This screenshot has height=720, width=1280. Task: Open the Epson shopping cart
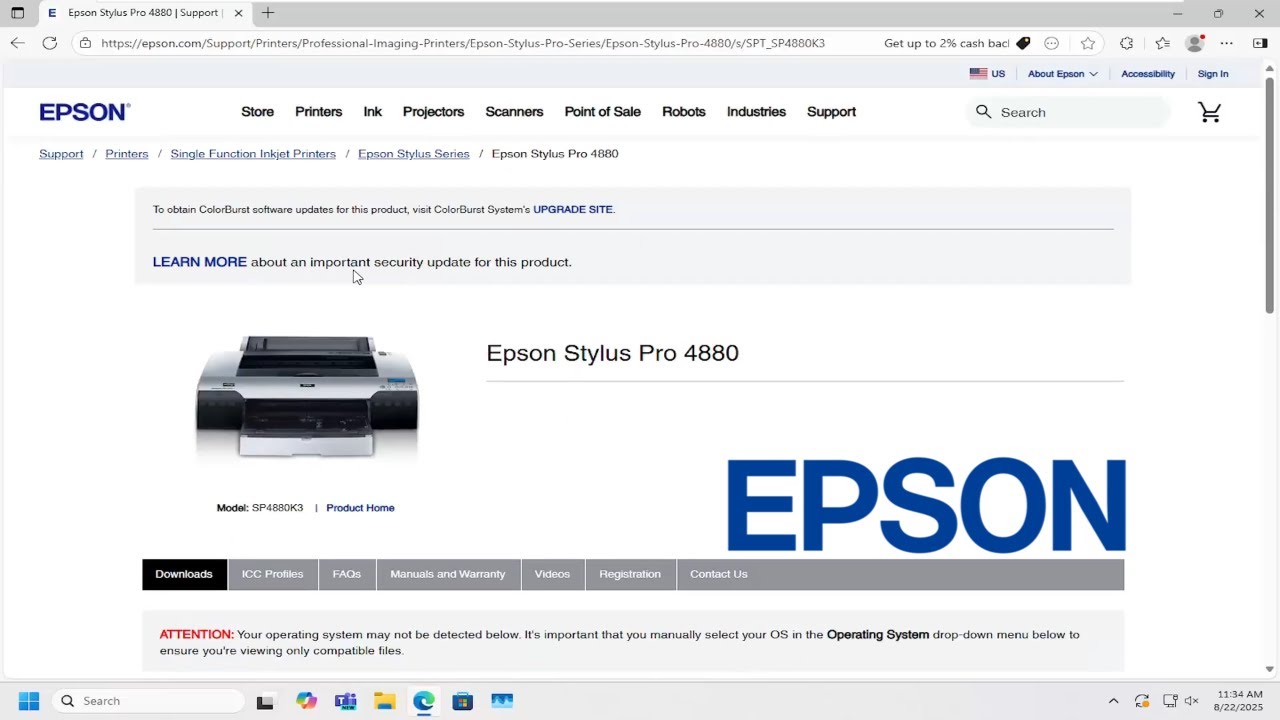[x=1210, y=112]
